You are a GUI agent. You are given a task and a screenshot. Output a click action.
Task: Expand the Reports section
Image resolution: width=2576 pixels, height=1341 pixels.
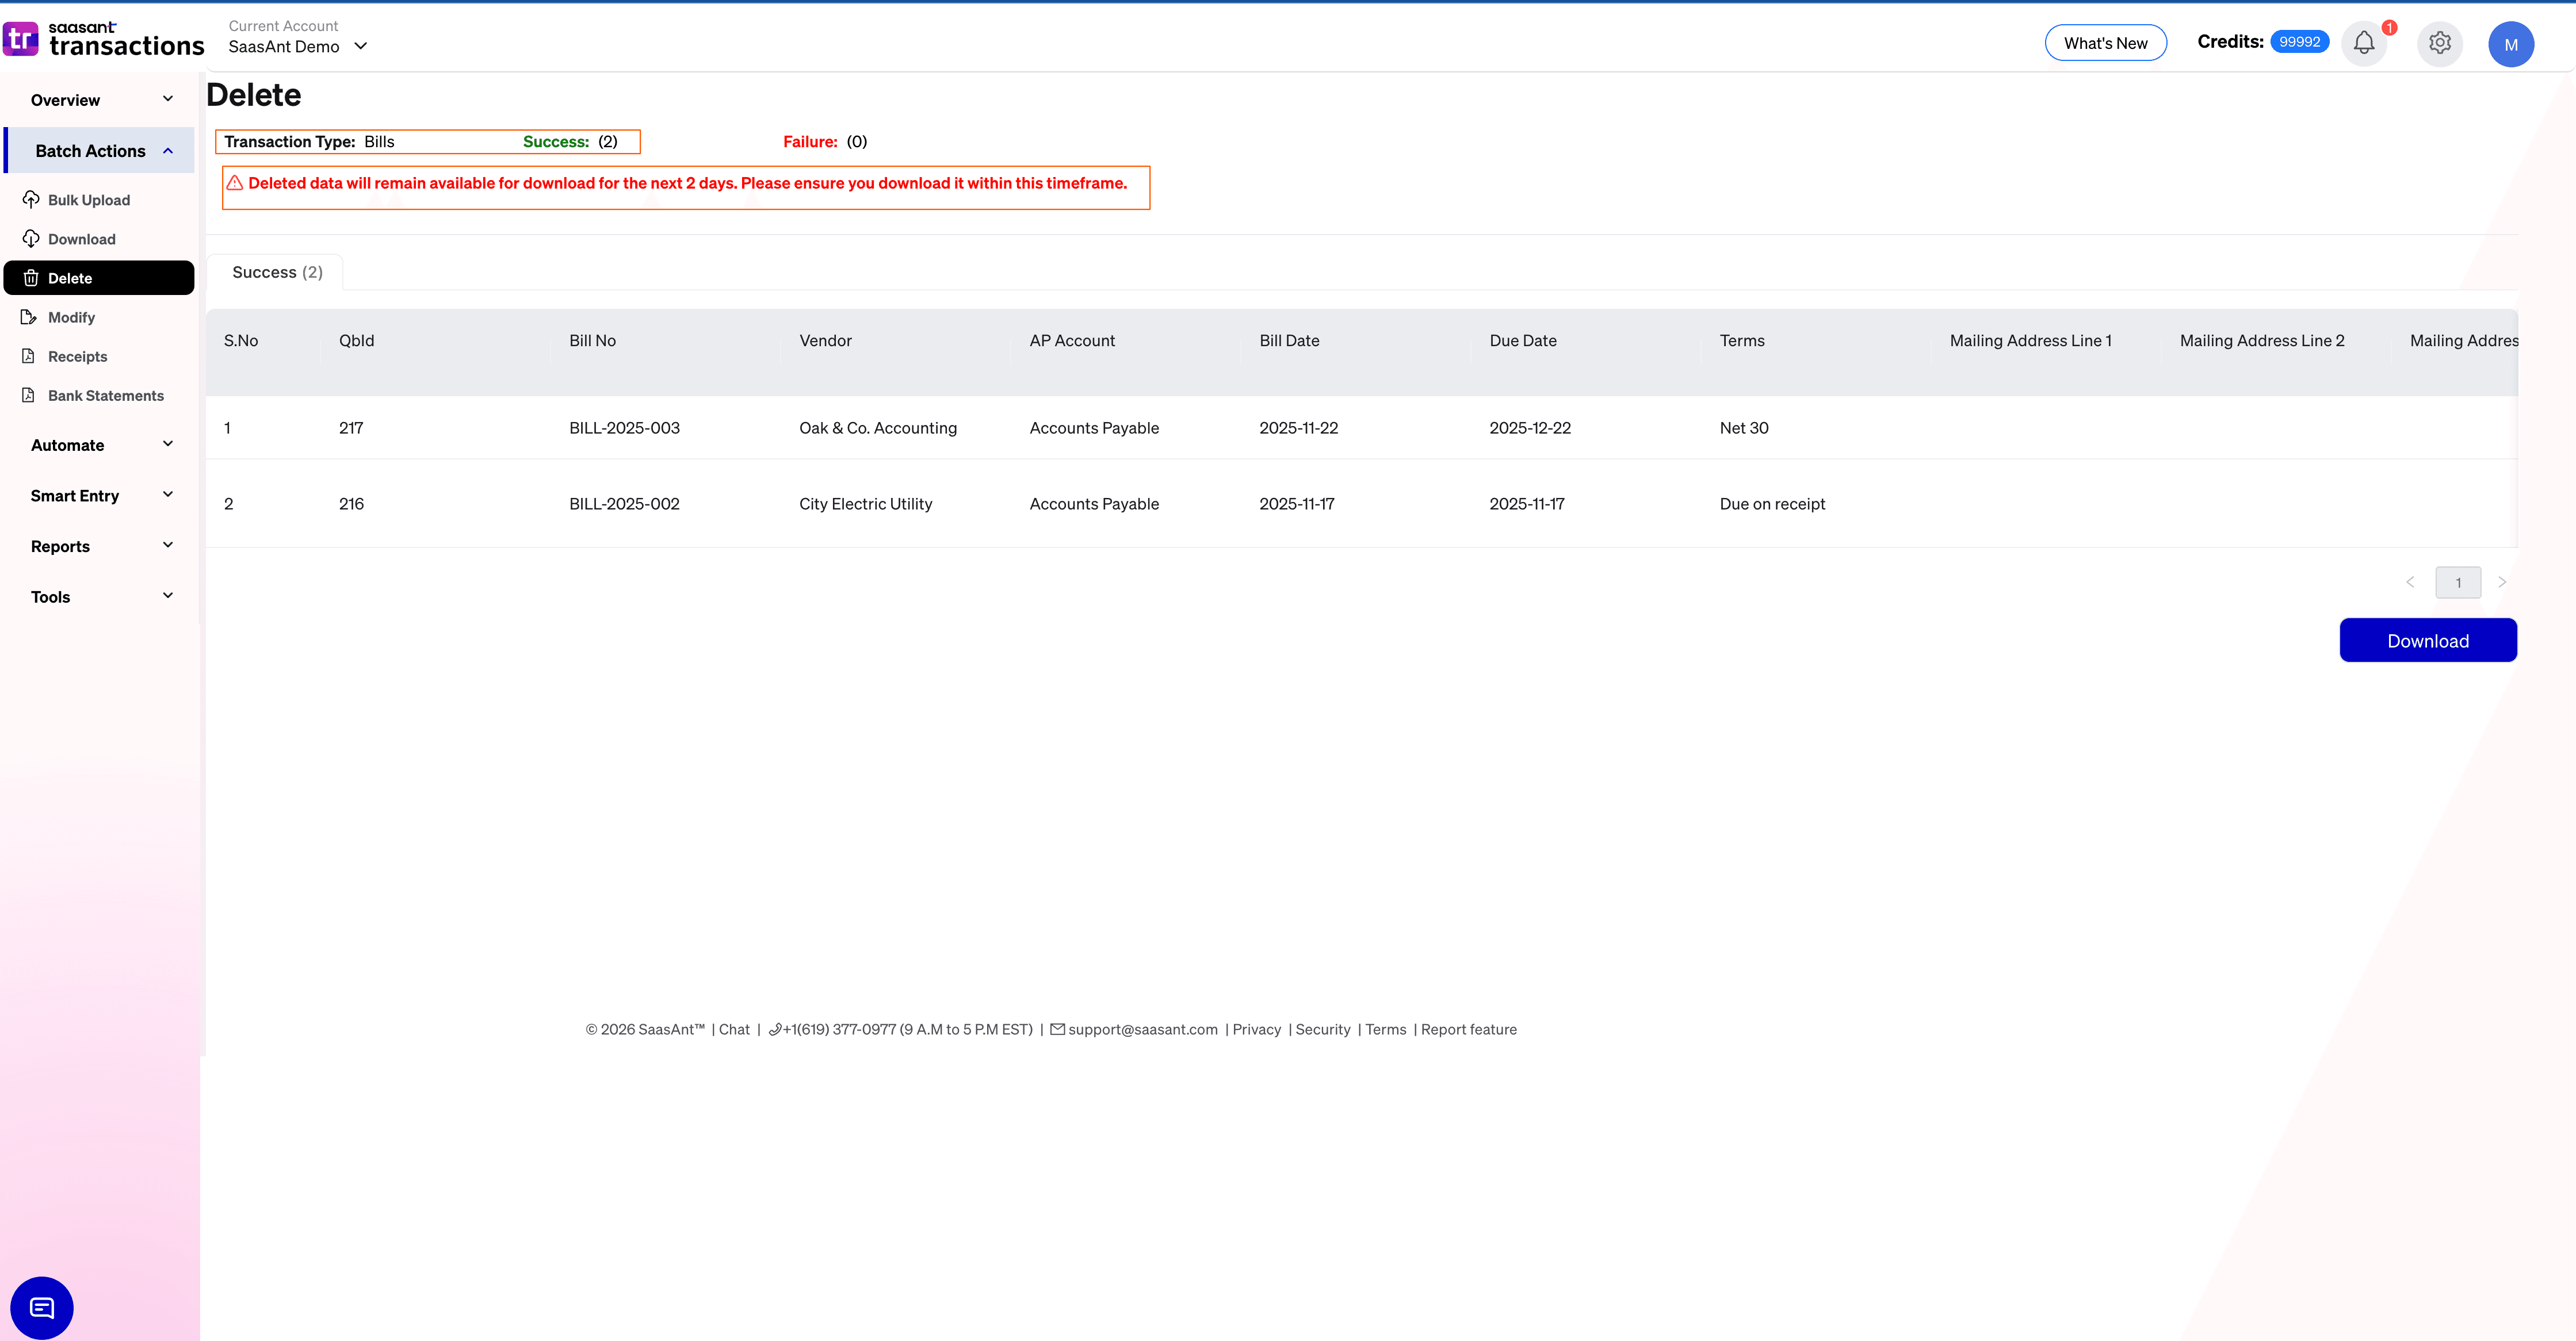(99, 545)
